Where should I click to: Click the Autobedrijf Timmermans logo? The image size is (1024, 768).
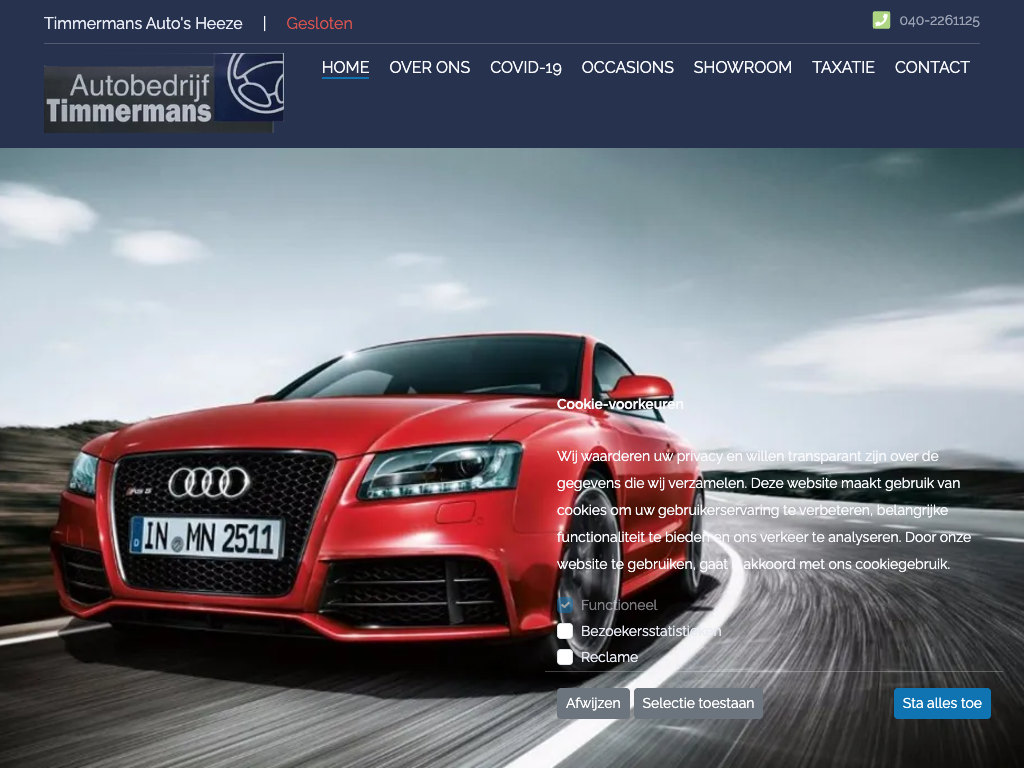point(163,93)
